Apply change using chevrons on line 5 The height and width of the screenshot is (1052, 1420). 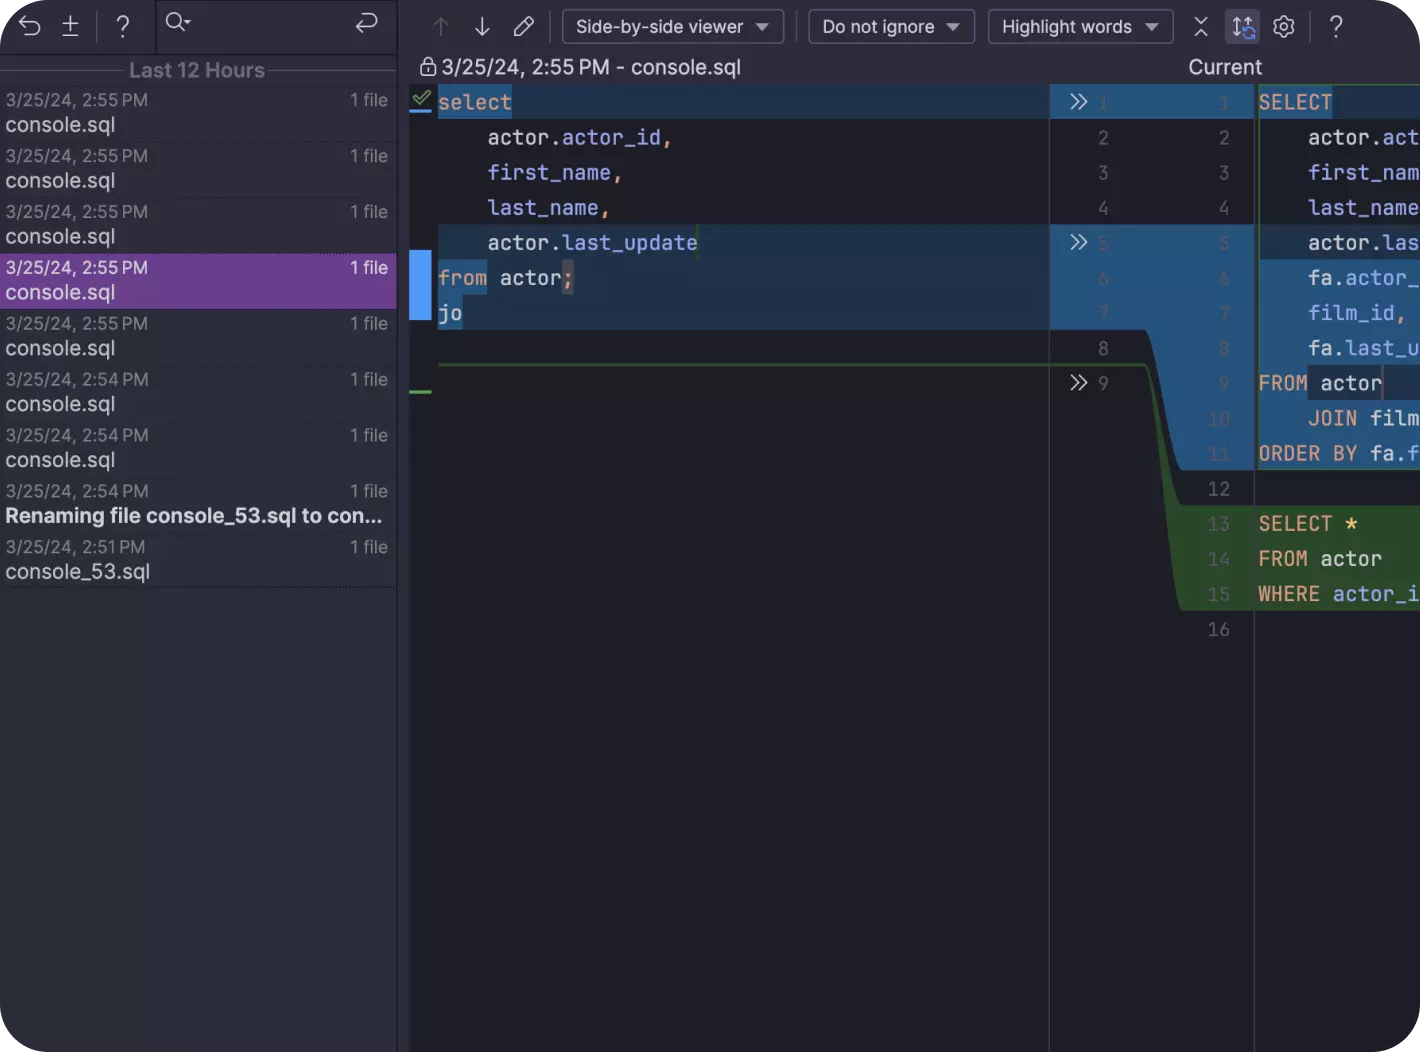pyautogui.click(x=1078, y=243)
